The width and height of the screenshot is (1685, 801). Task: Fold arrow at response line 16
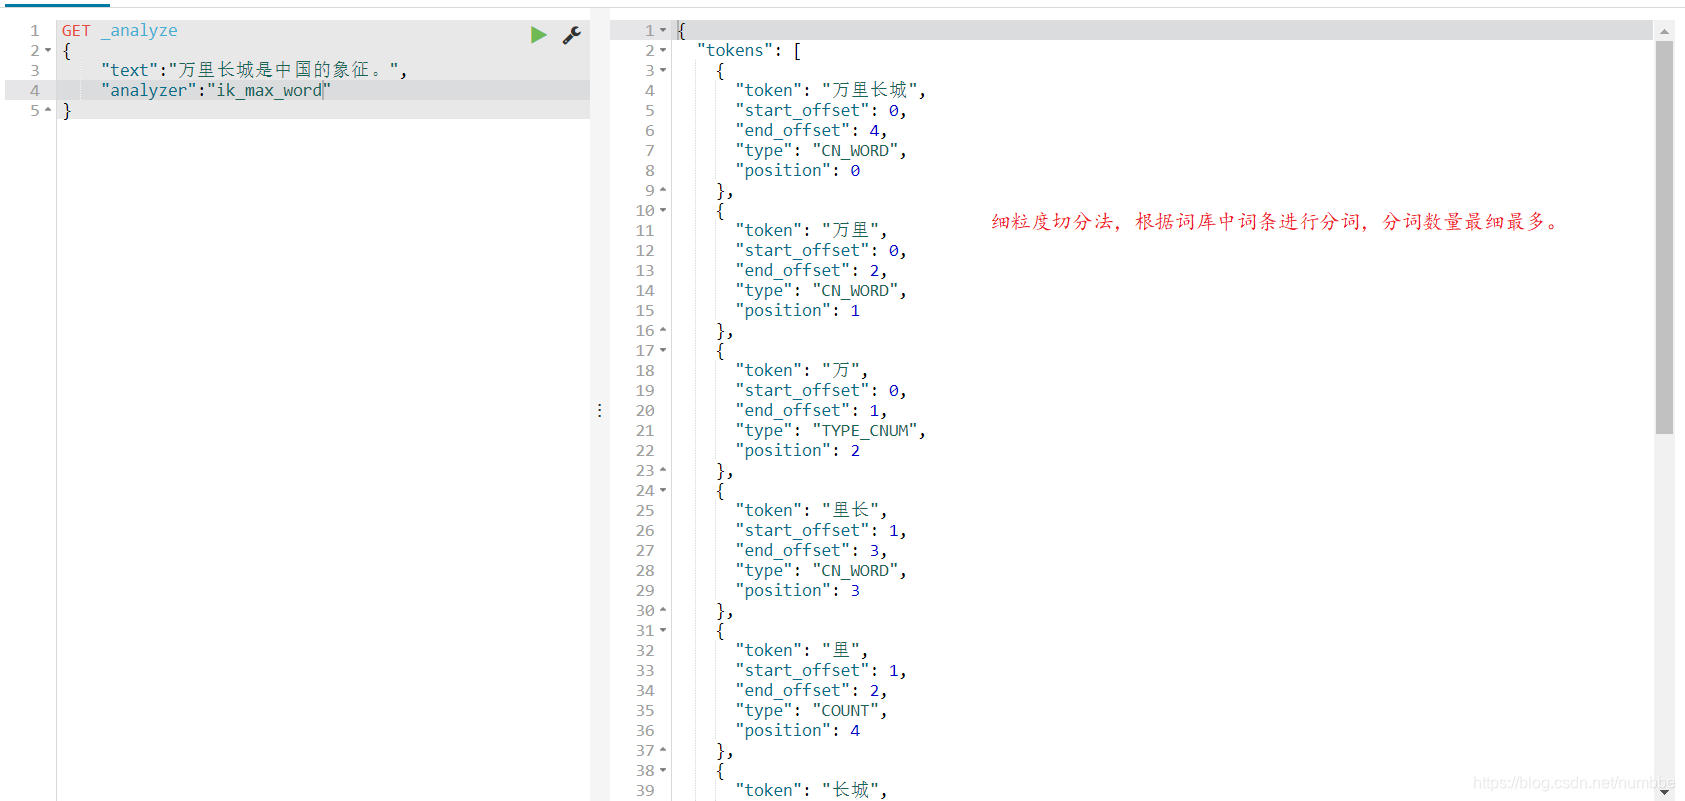pyautogui.click(x=663, y=330)
